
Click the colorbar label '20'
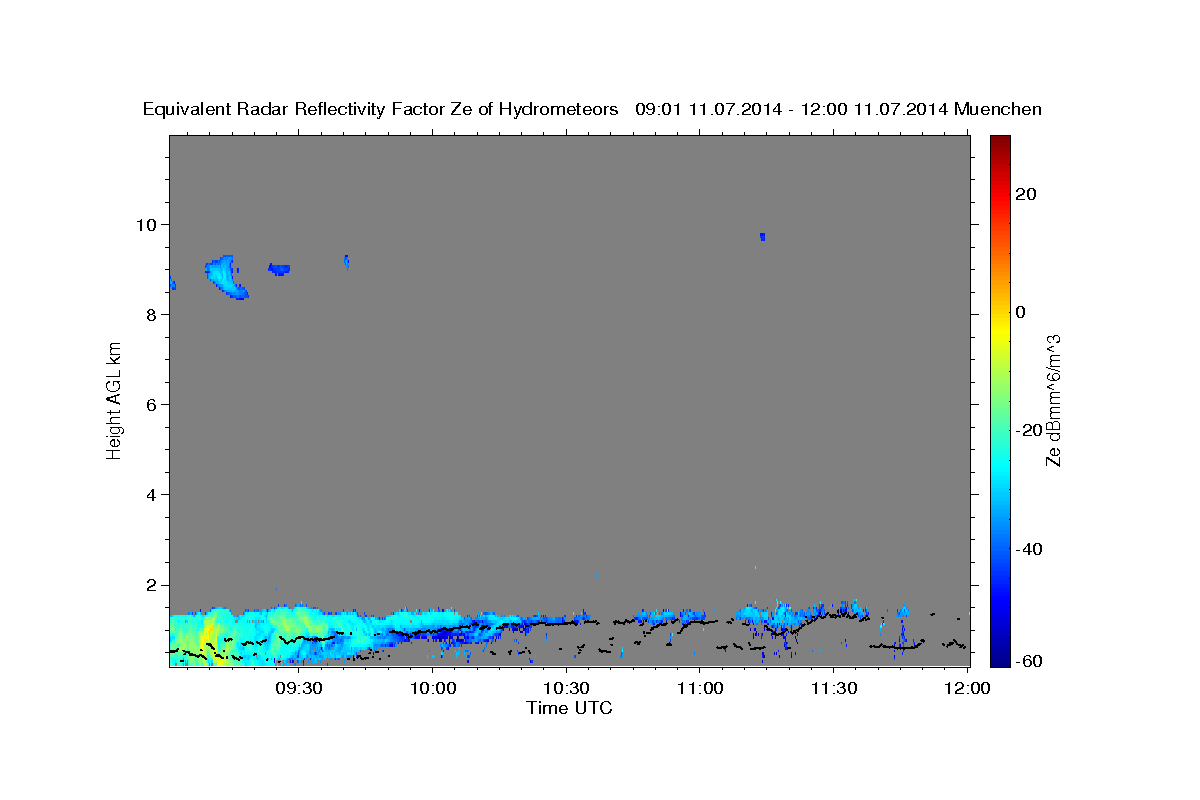click(x=1027, y=194)
